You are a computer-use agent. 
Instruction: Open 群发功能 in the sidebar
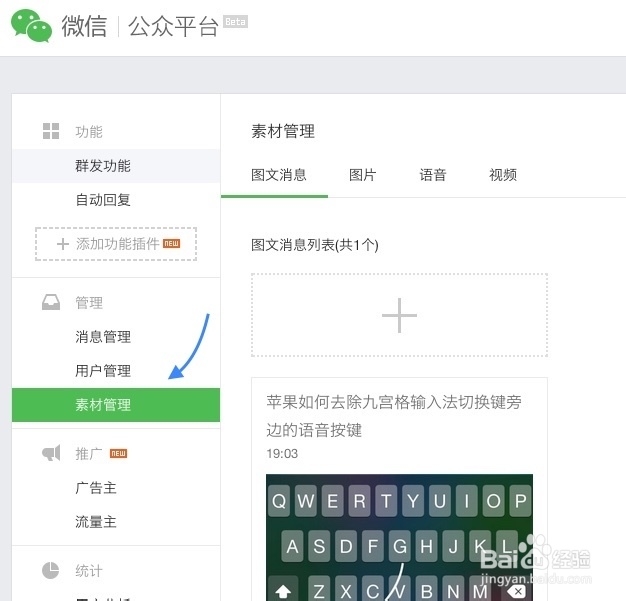116,166
